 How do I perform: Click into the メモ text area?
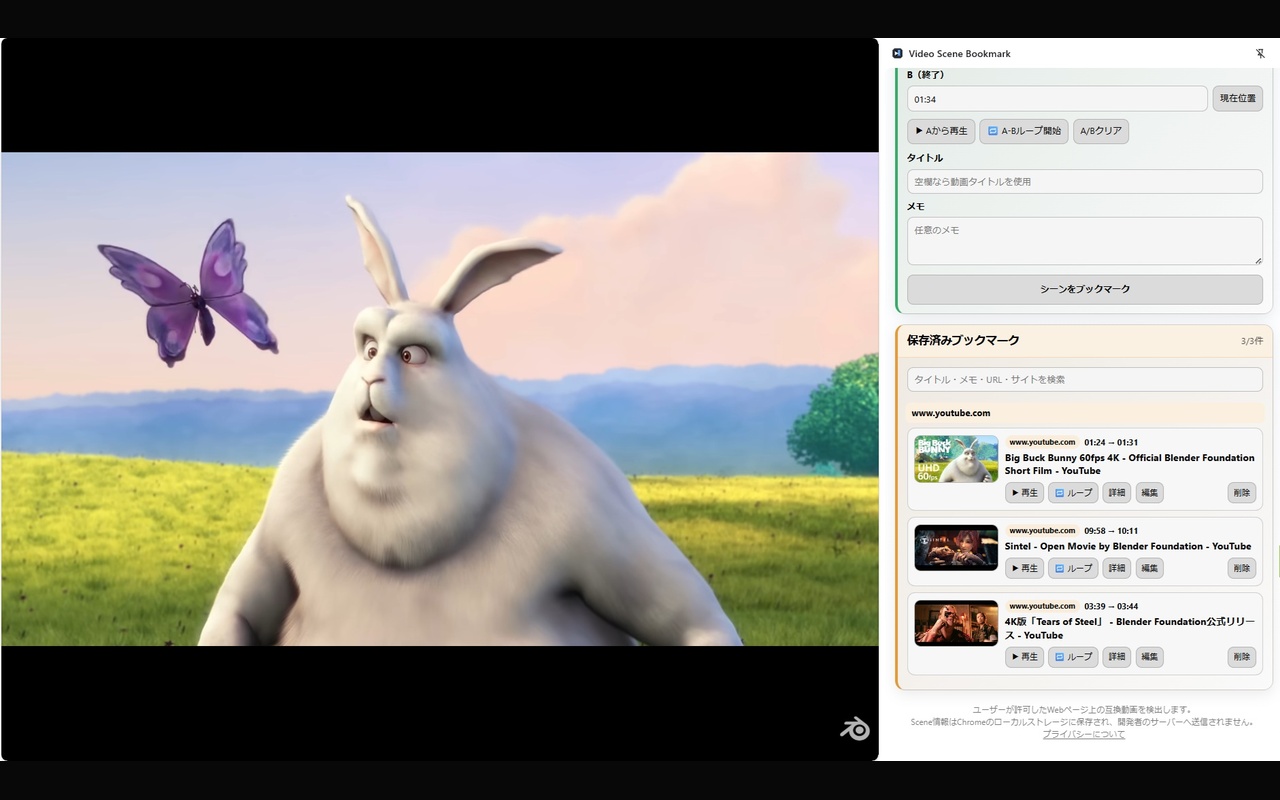tap(1085, 241)
